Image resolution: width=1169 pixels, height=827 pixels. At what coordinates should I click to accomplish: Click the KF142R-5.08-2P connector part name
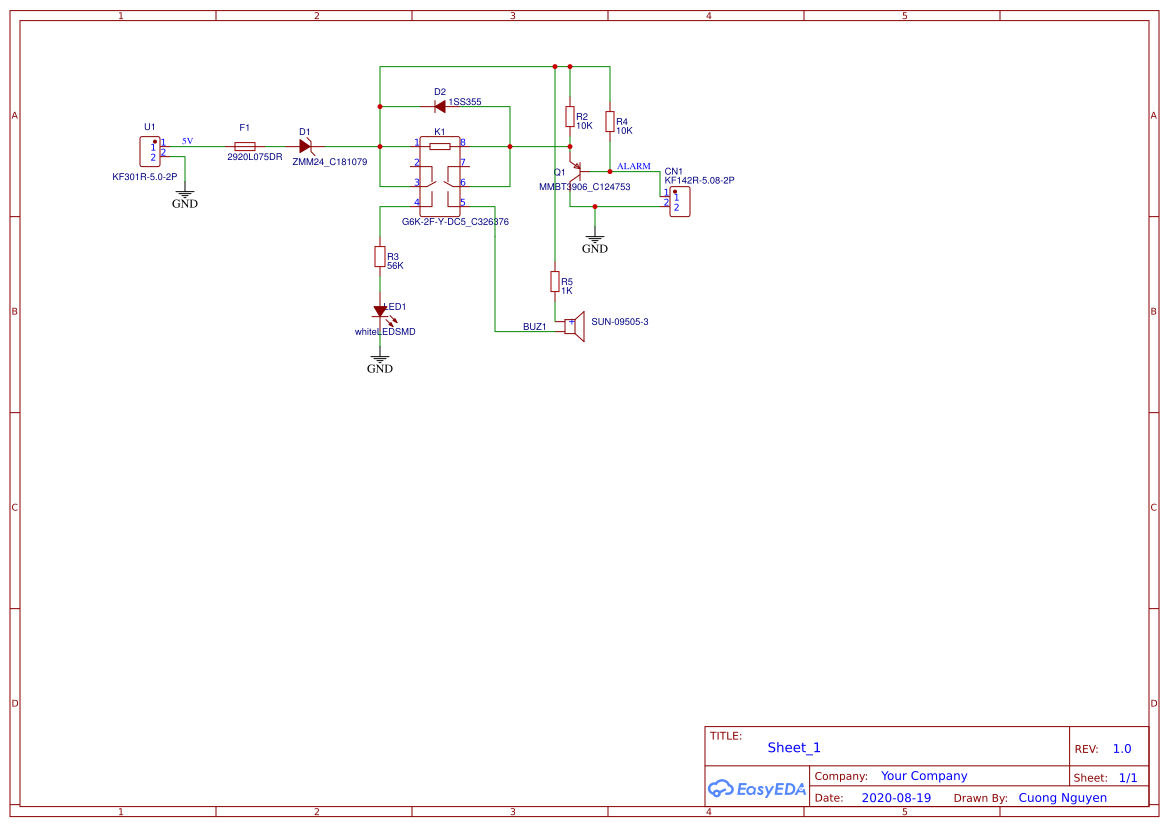[x=699, y=180]
